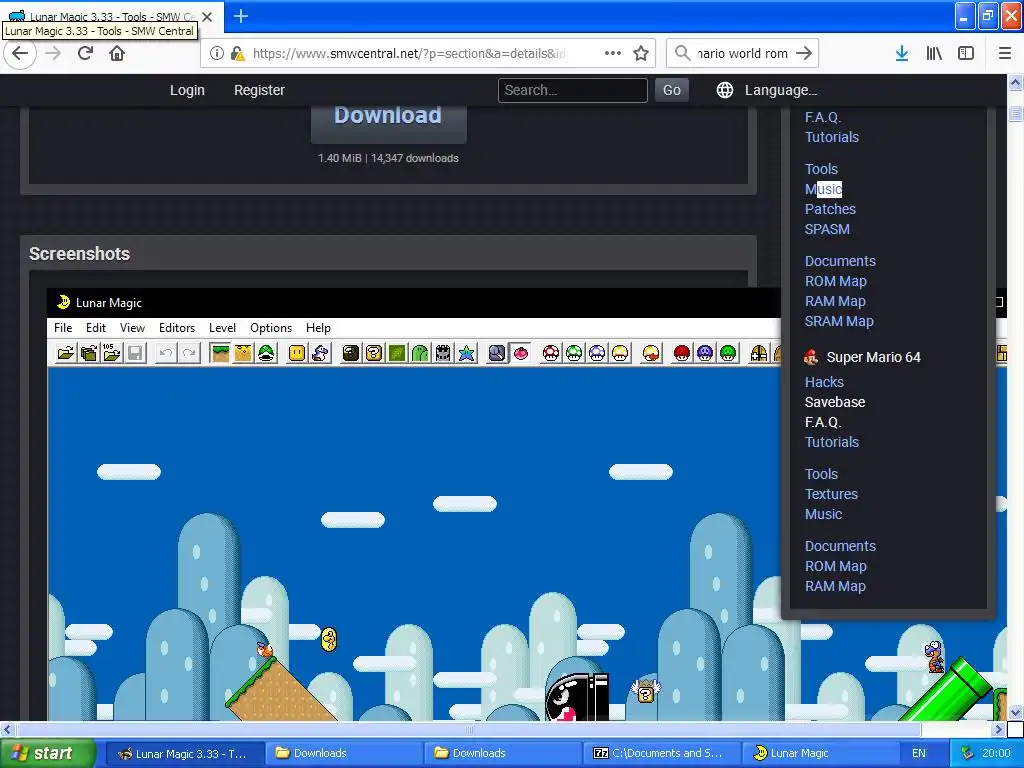The height and width of the screenshot is (768, 1024).
Task: Switch to 'C:\Documents and S...' taskbar button
Action: click(x=661, y=753)
